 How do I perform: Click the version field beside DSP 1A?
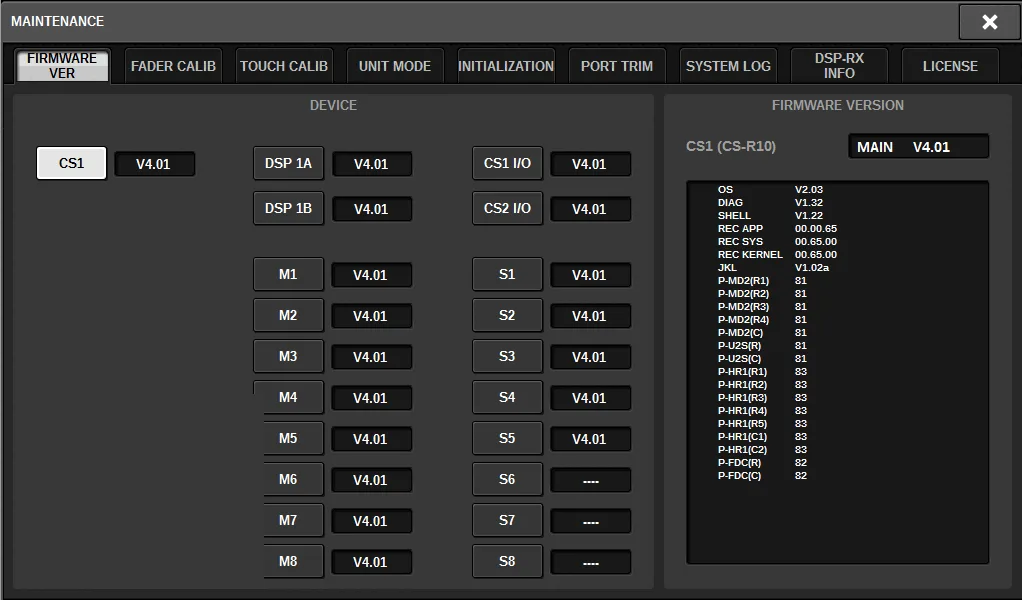click(x=372, y=164)
